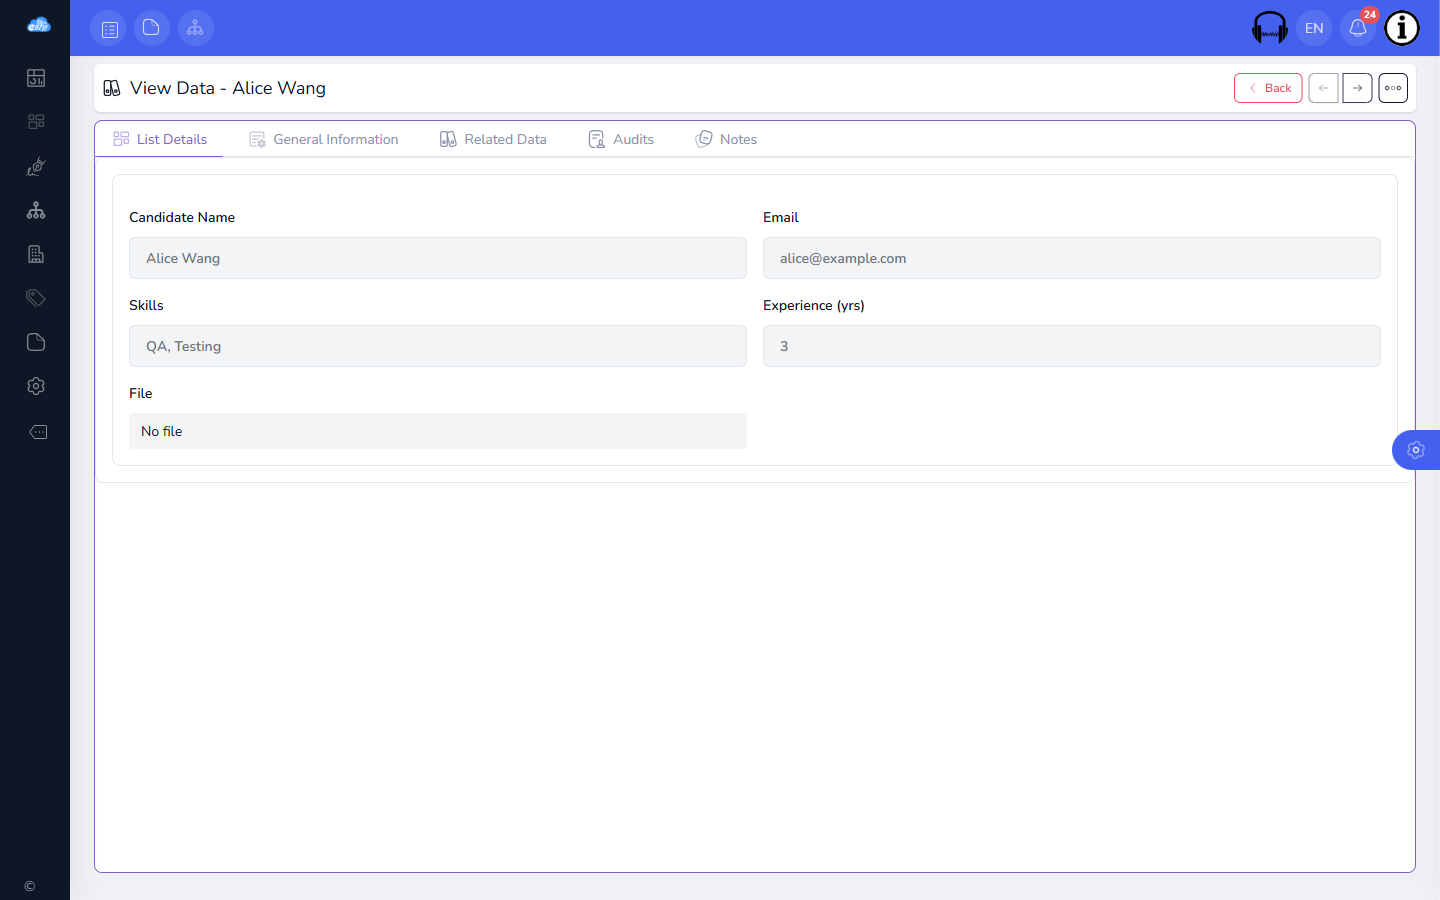Click the Email field showing alice@example.com
This screenshot has height=900, width=1440.
click(1072, 258)
